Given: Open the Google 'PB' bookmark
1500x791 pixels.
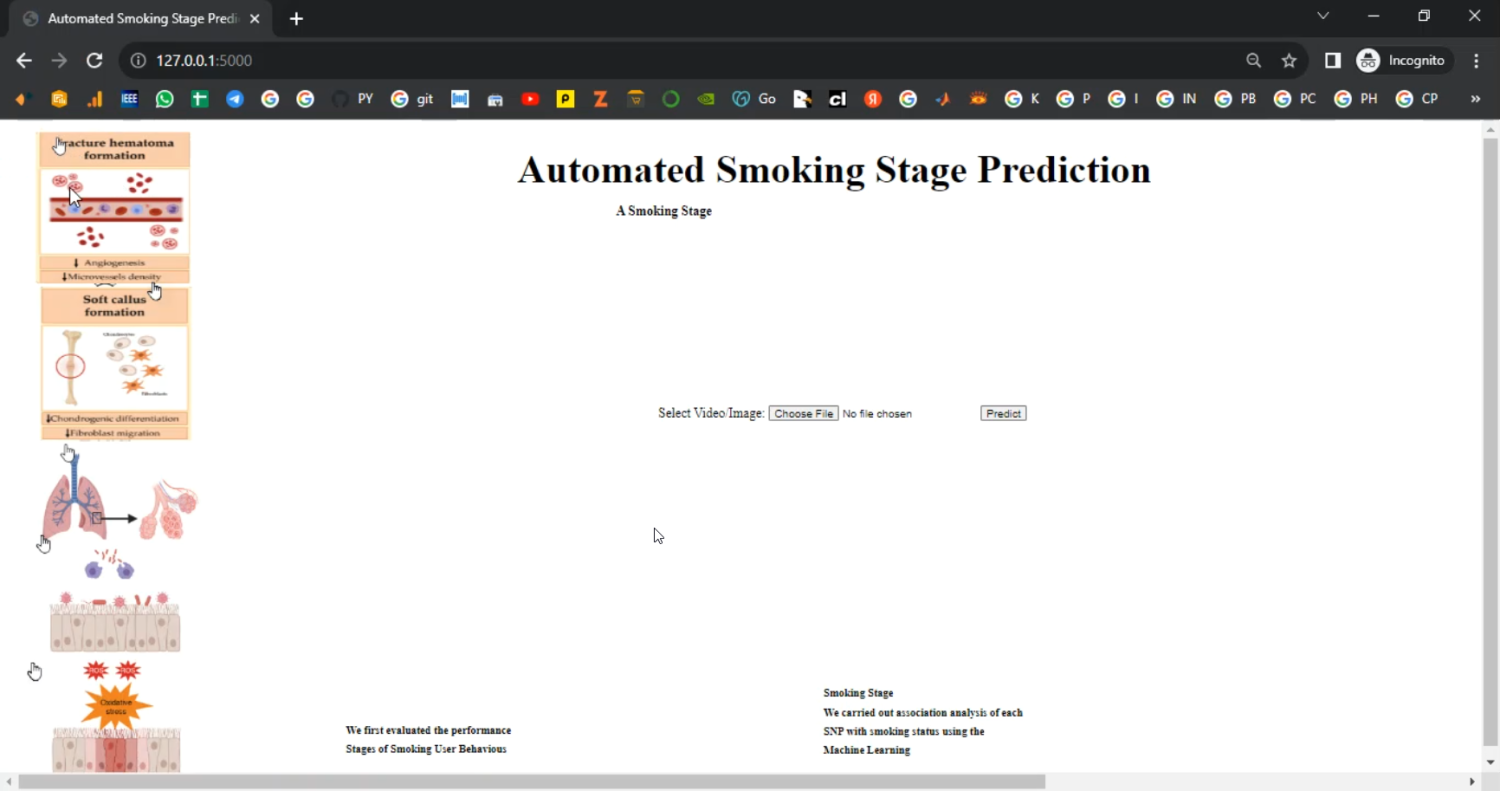Looking at the screenshot, I should click(x=1235, y=99).
